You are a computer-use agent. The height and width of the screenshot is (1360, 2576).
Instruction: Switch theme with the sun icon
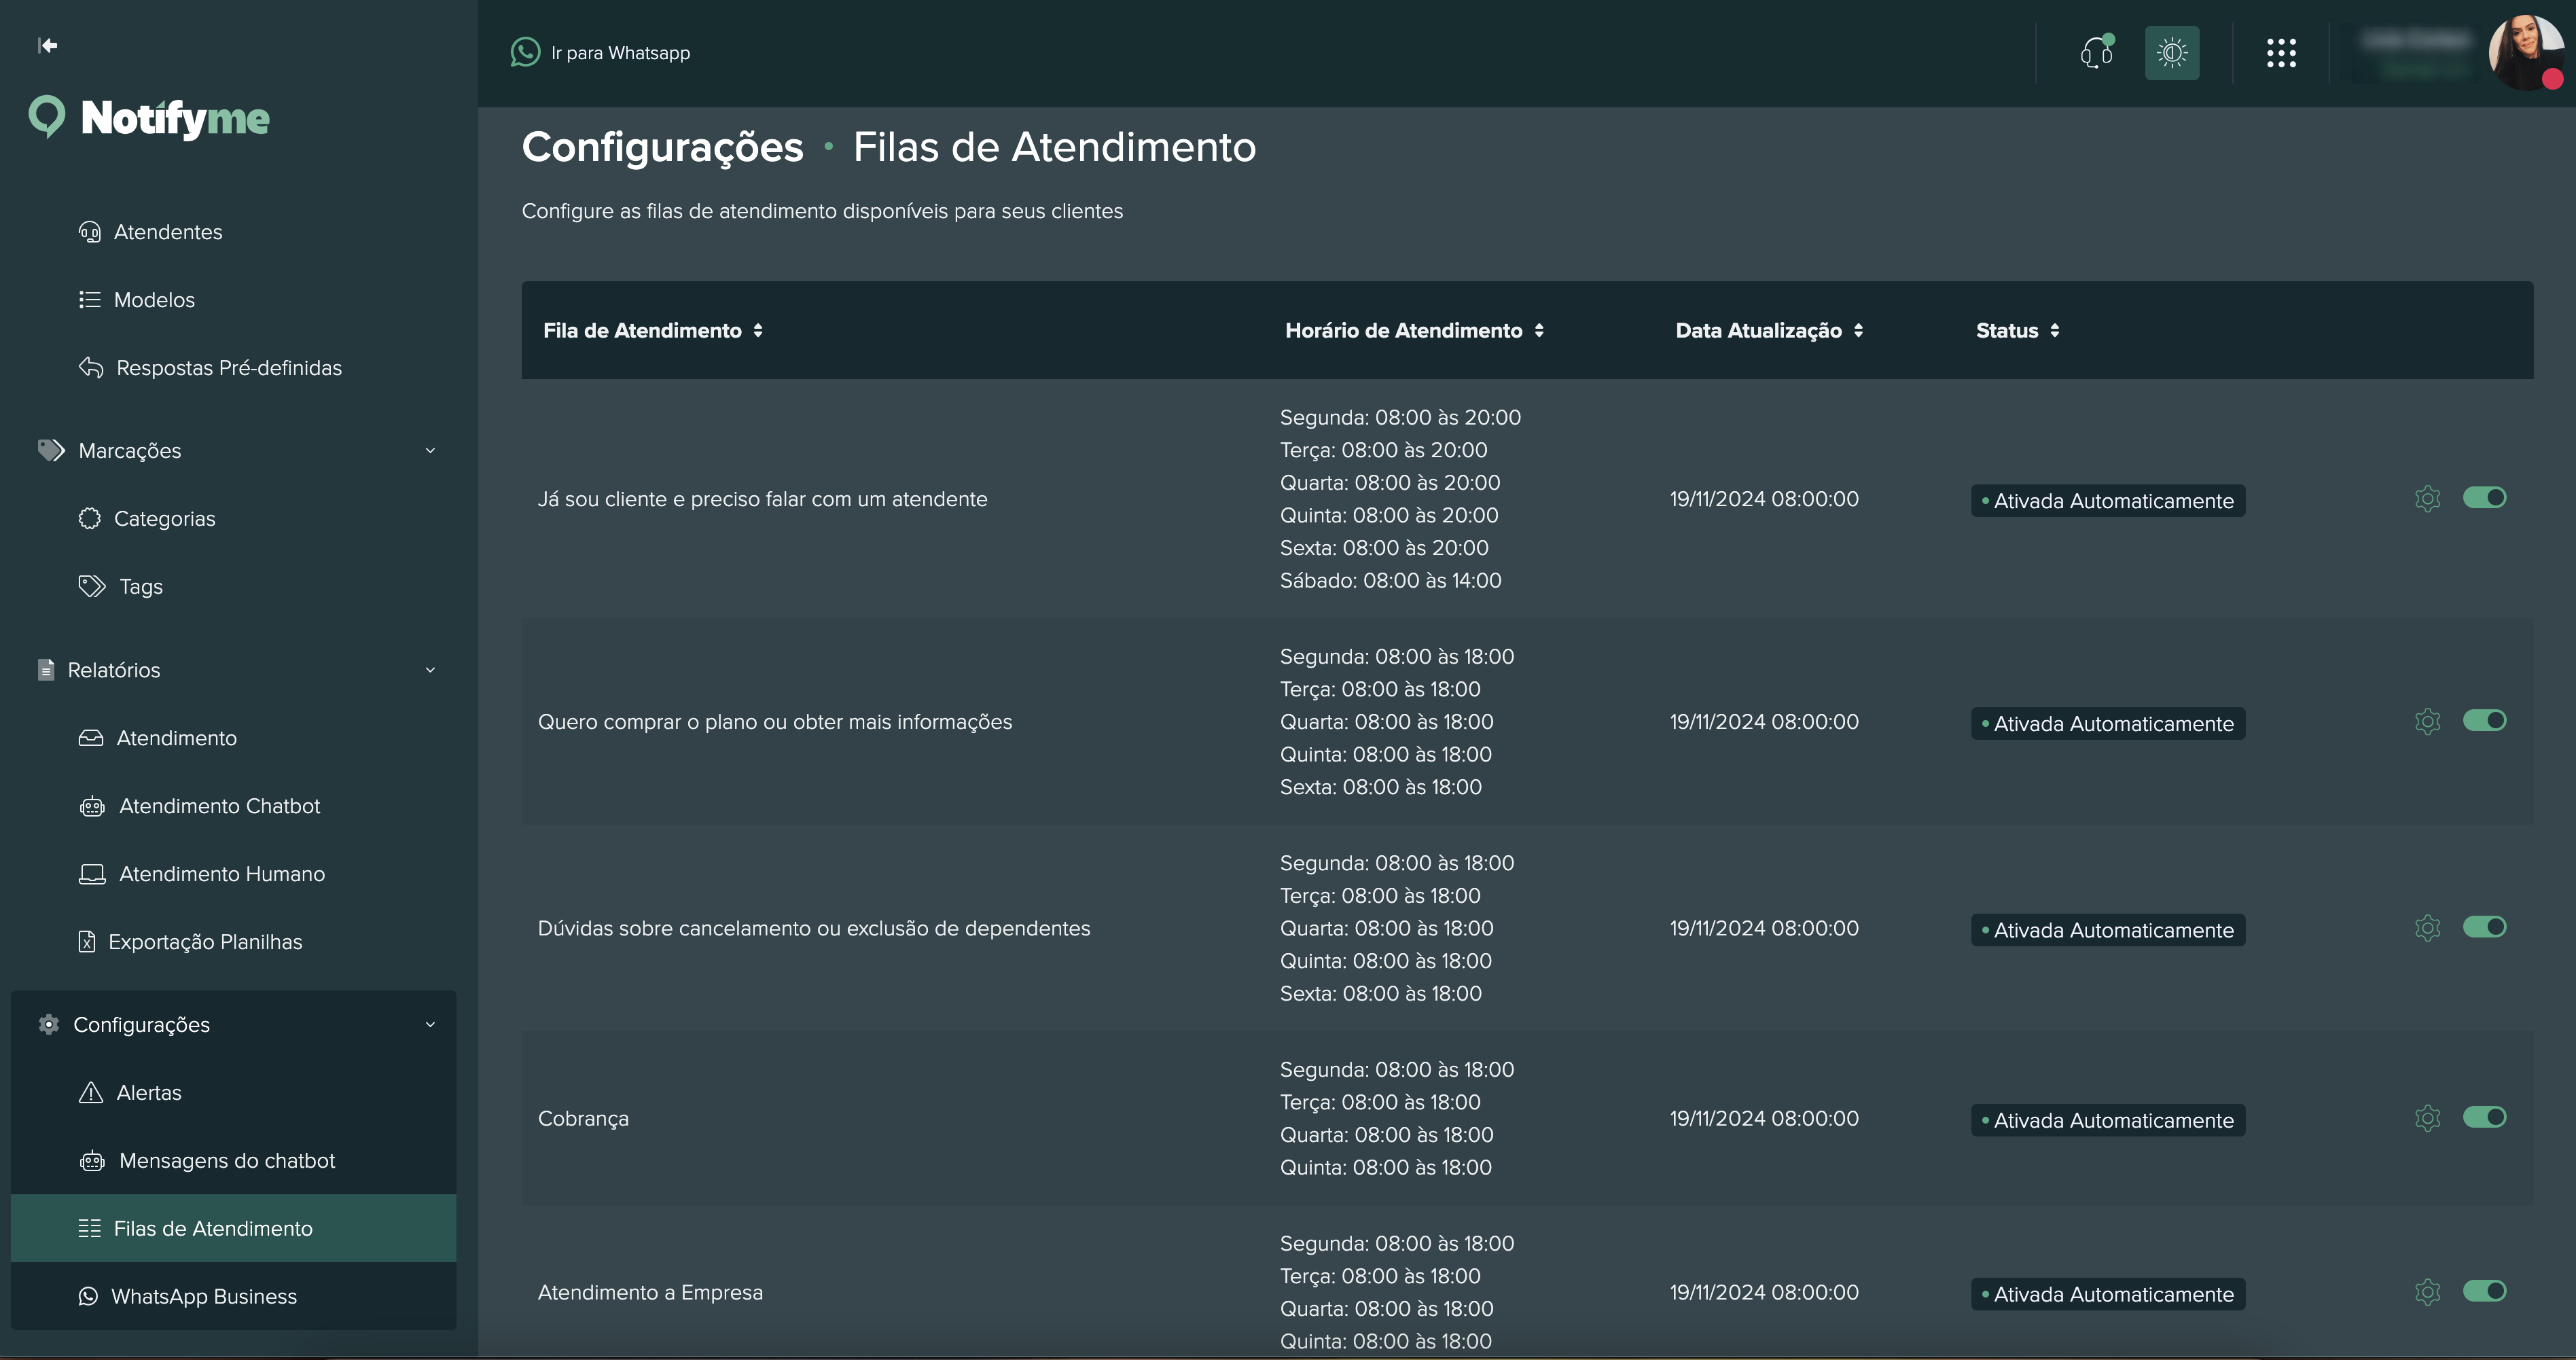click(2171, 52)
